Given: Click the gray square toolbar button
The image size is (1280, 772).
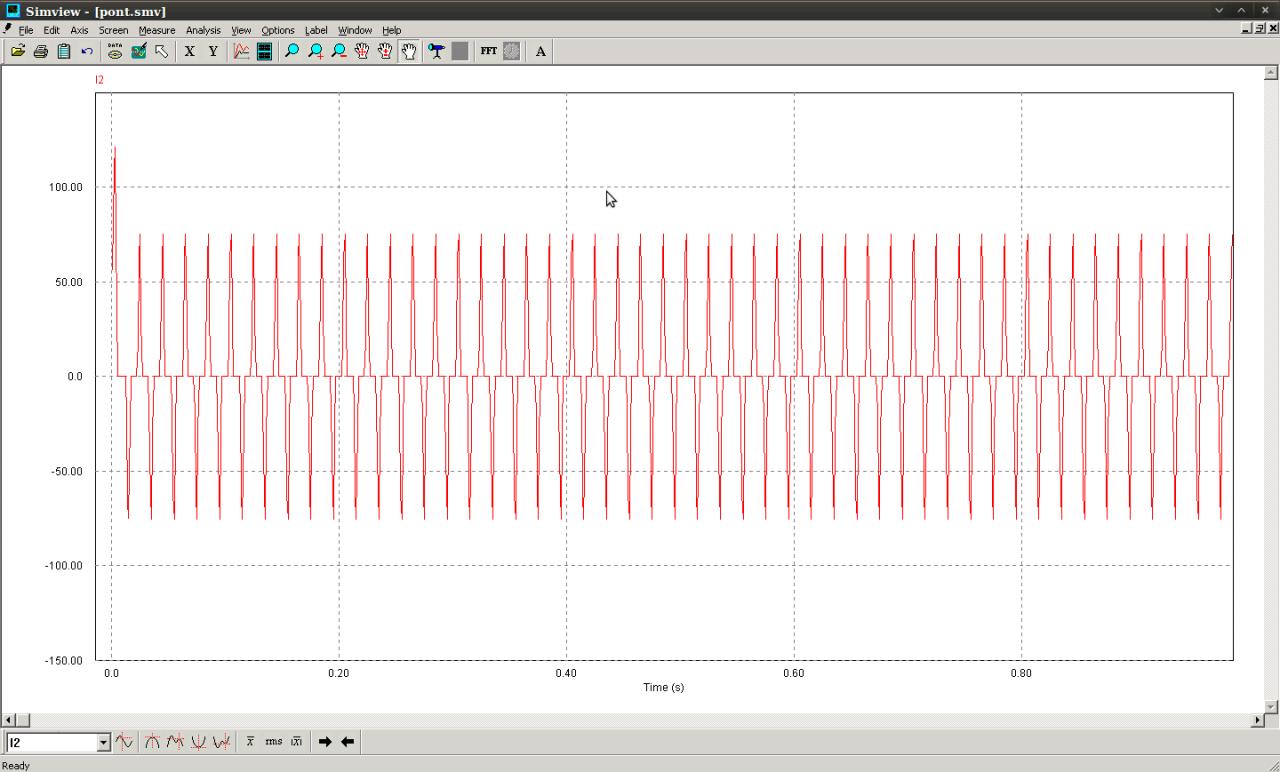Looking at the screenshot, I should tap(460, 51).
